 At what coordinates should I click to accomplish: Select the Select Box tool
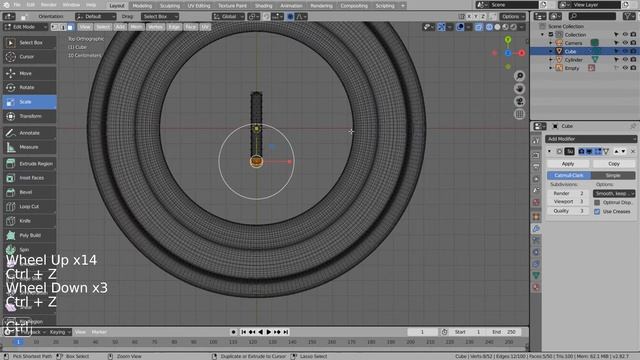click(x=29, y=42)
